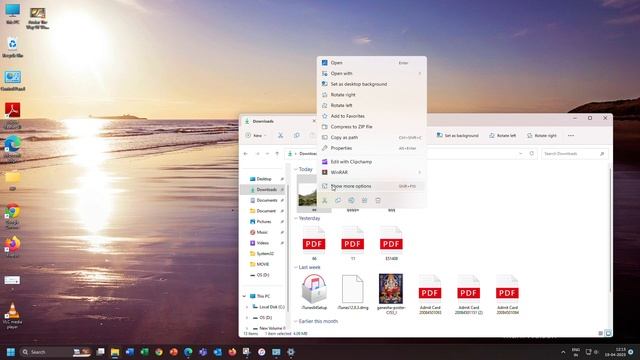Viewport: 640px width, 360px height.
Task: Choose Edit with Clipchamp
Action: point(371,162)
